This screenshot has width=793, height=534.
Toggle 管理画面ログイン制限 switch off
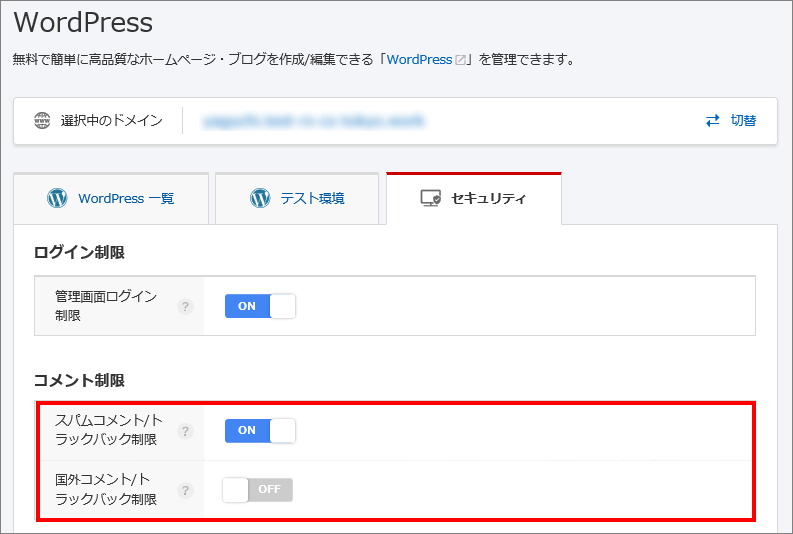coord(260,306)
